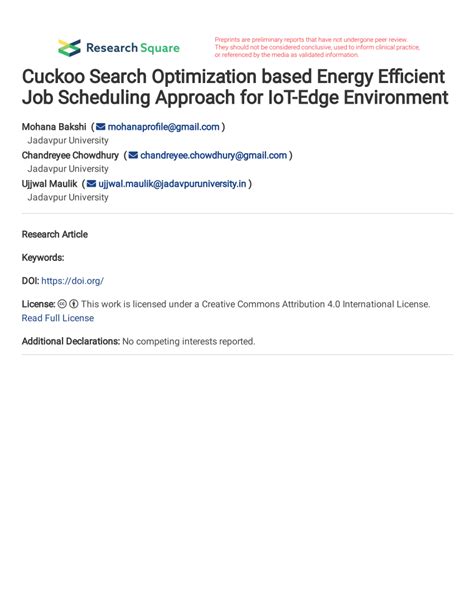The height and width of the screenshot is (613, 474).
Task: Click the Research Square wordmark text
Action: click(x=133, y=48)
